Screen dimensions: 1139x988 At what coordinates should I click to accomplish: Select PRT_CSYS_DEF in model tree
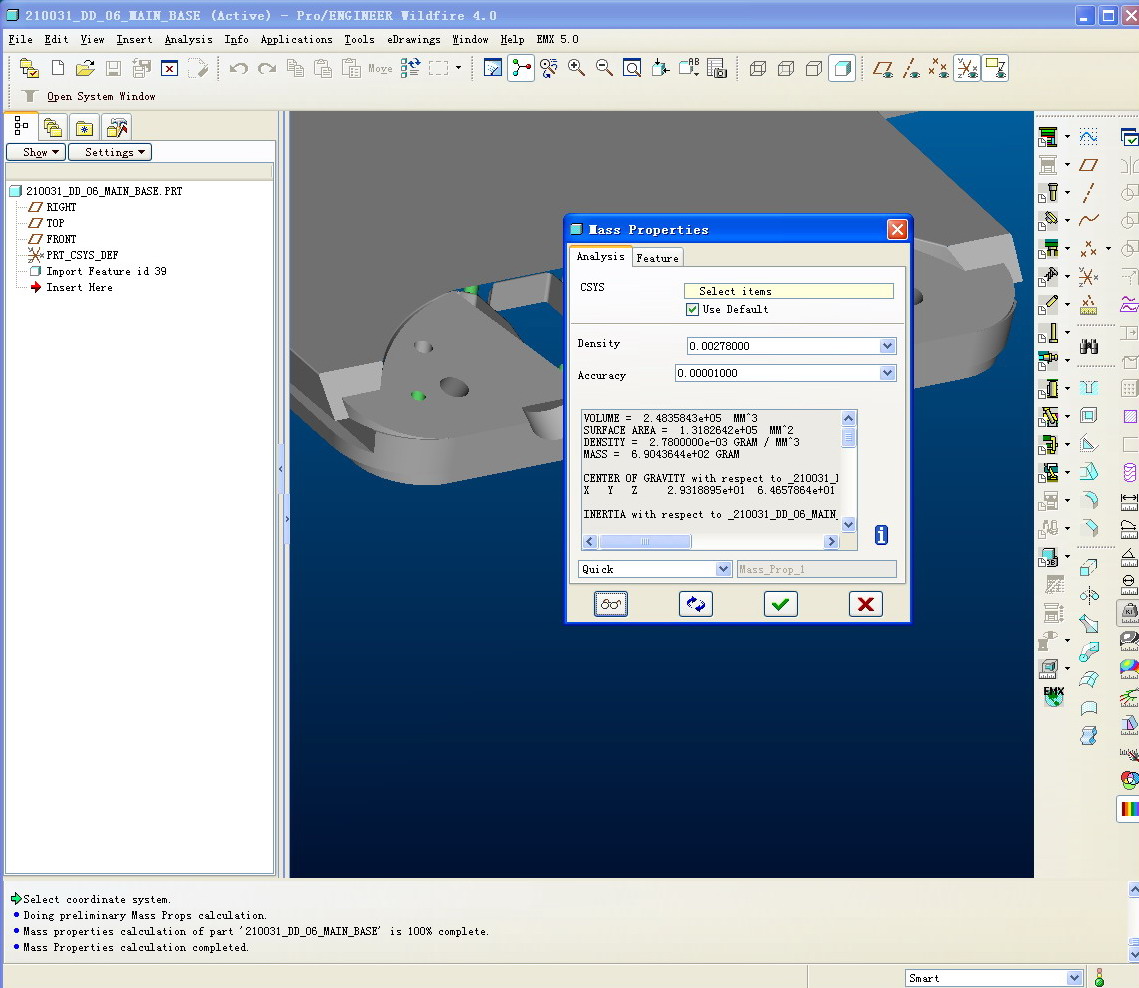(x=82, y=255)
